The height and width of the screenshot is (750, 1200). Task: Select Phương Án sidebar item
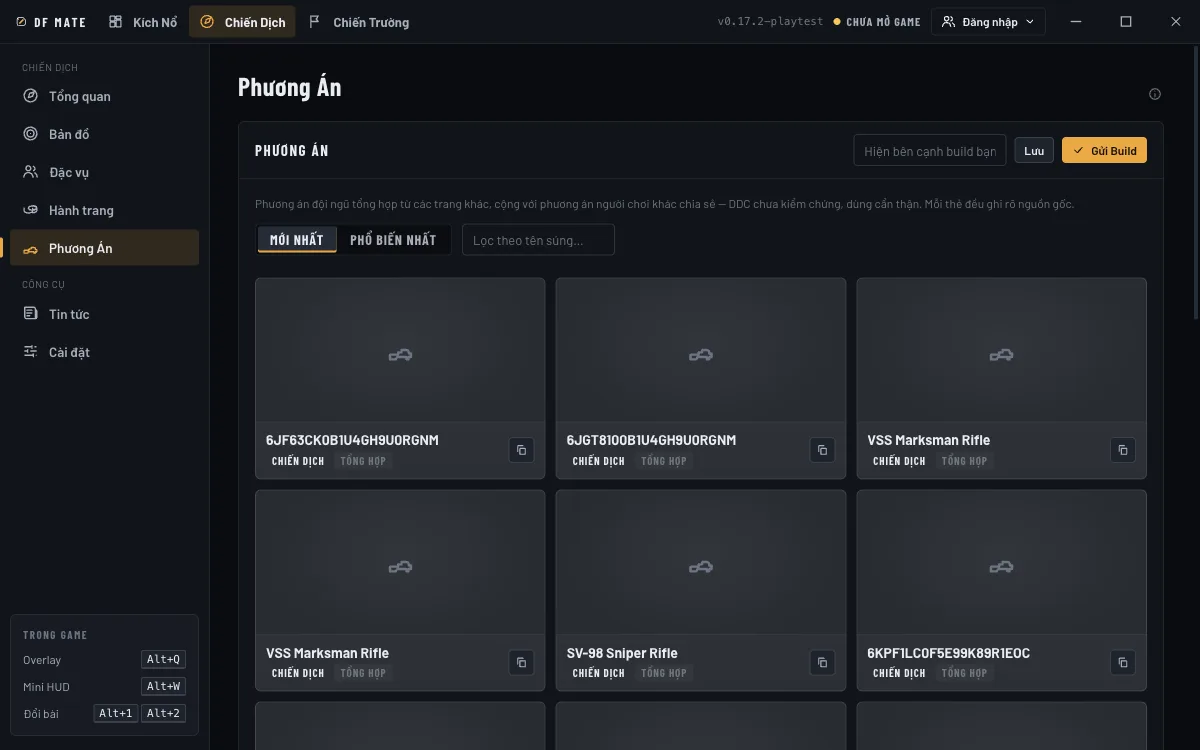point(104,248)
